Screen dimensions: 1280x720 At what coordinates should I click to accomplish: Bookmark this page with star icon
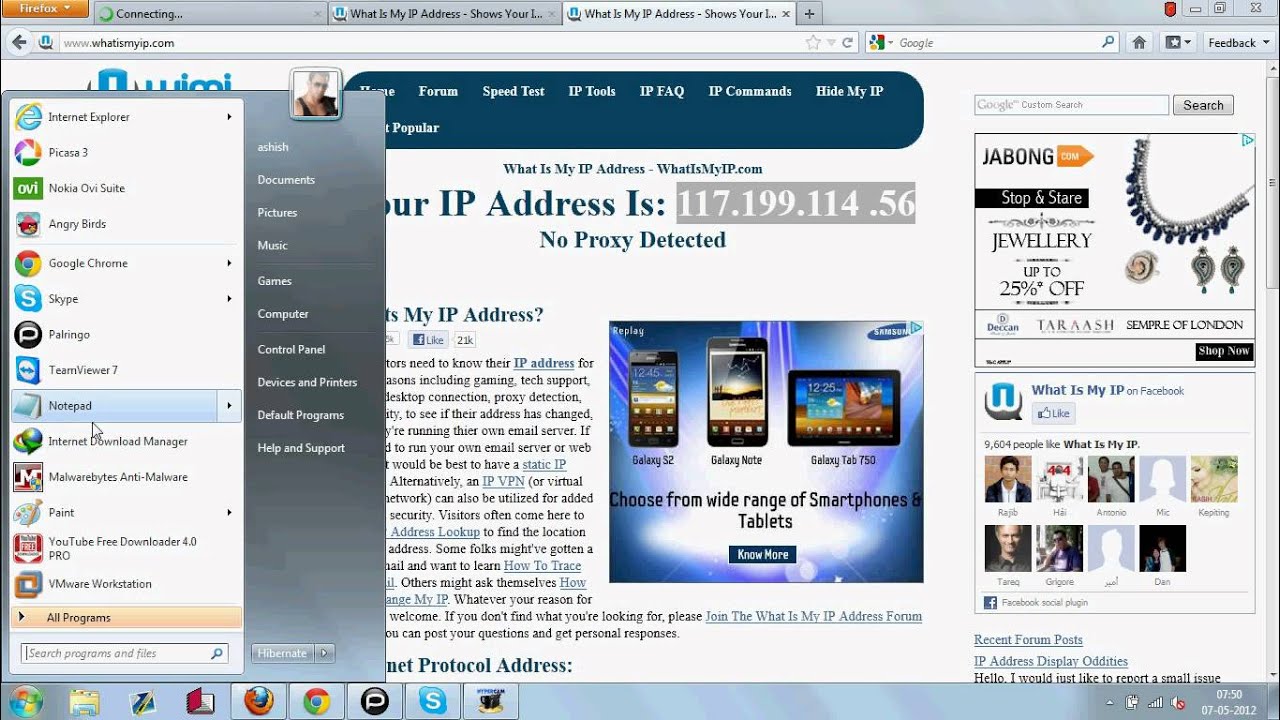coord(813,43)
